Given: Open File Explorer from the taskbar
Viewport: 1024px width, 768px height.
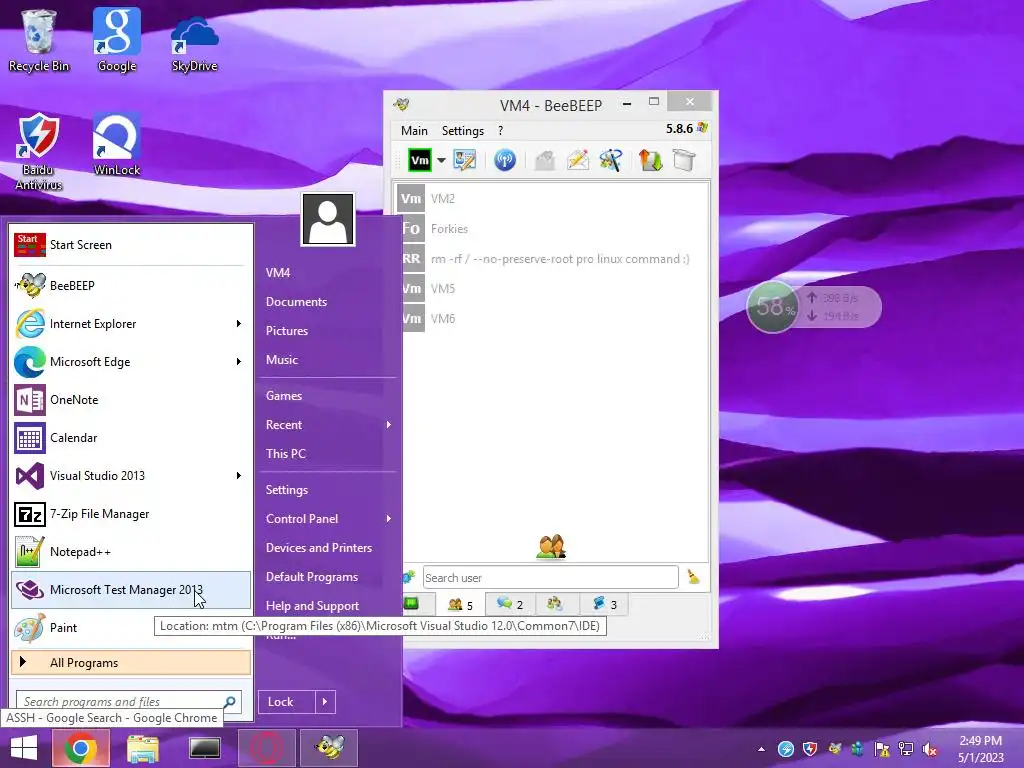Looking at the screenshot, I should point(142,748).
